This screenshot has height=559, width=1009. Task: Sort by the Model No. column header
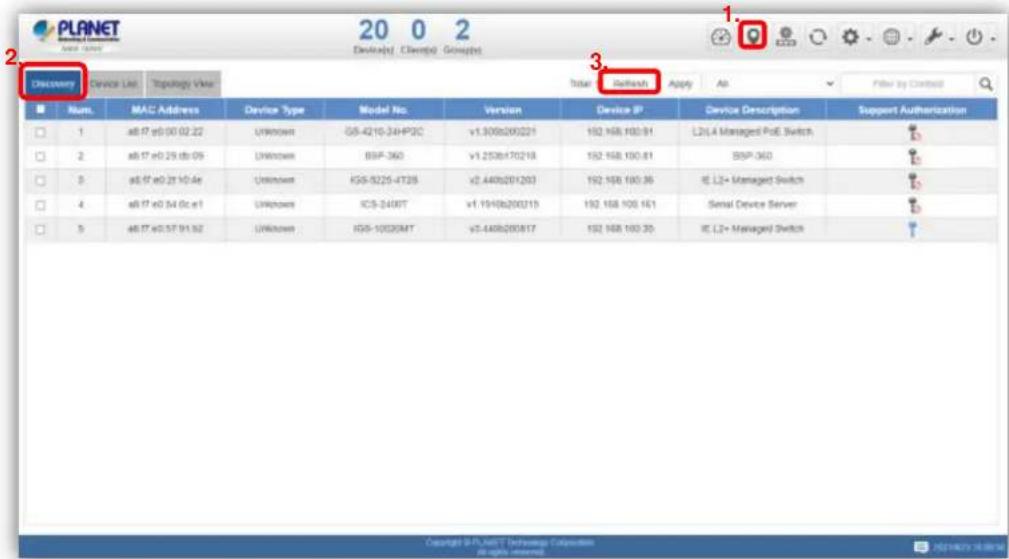(384, 110)
